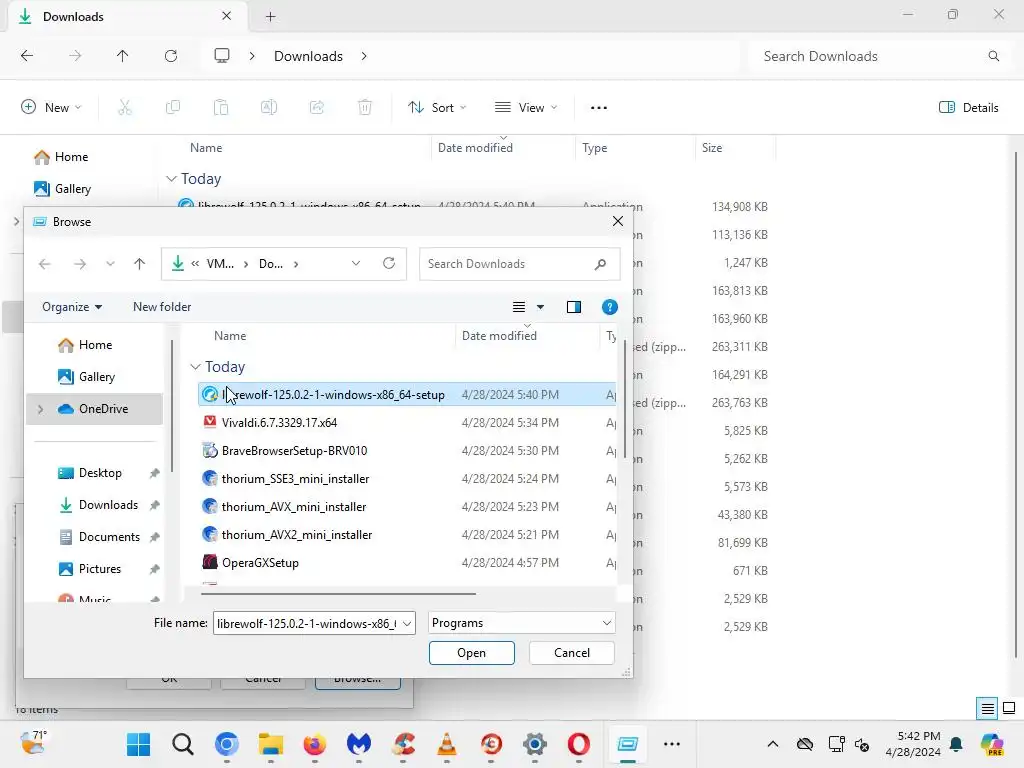This screenshot has width=1024, height=768.
Task: Click Search Downloads field in Browse dialog
Action: (519, 264)
